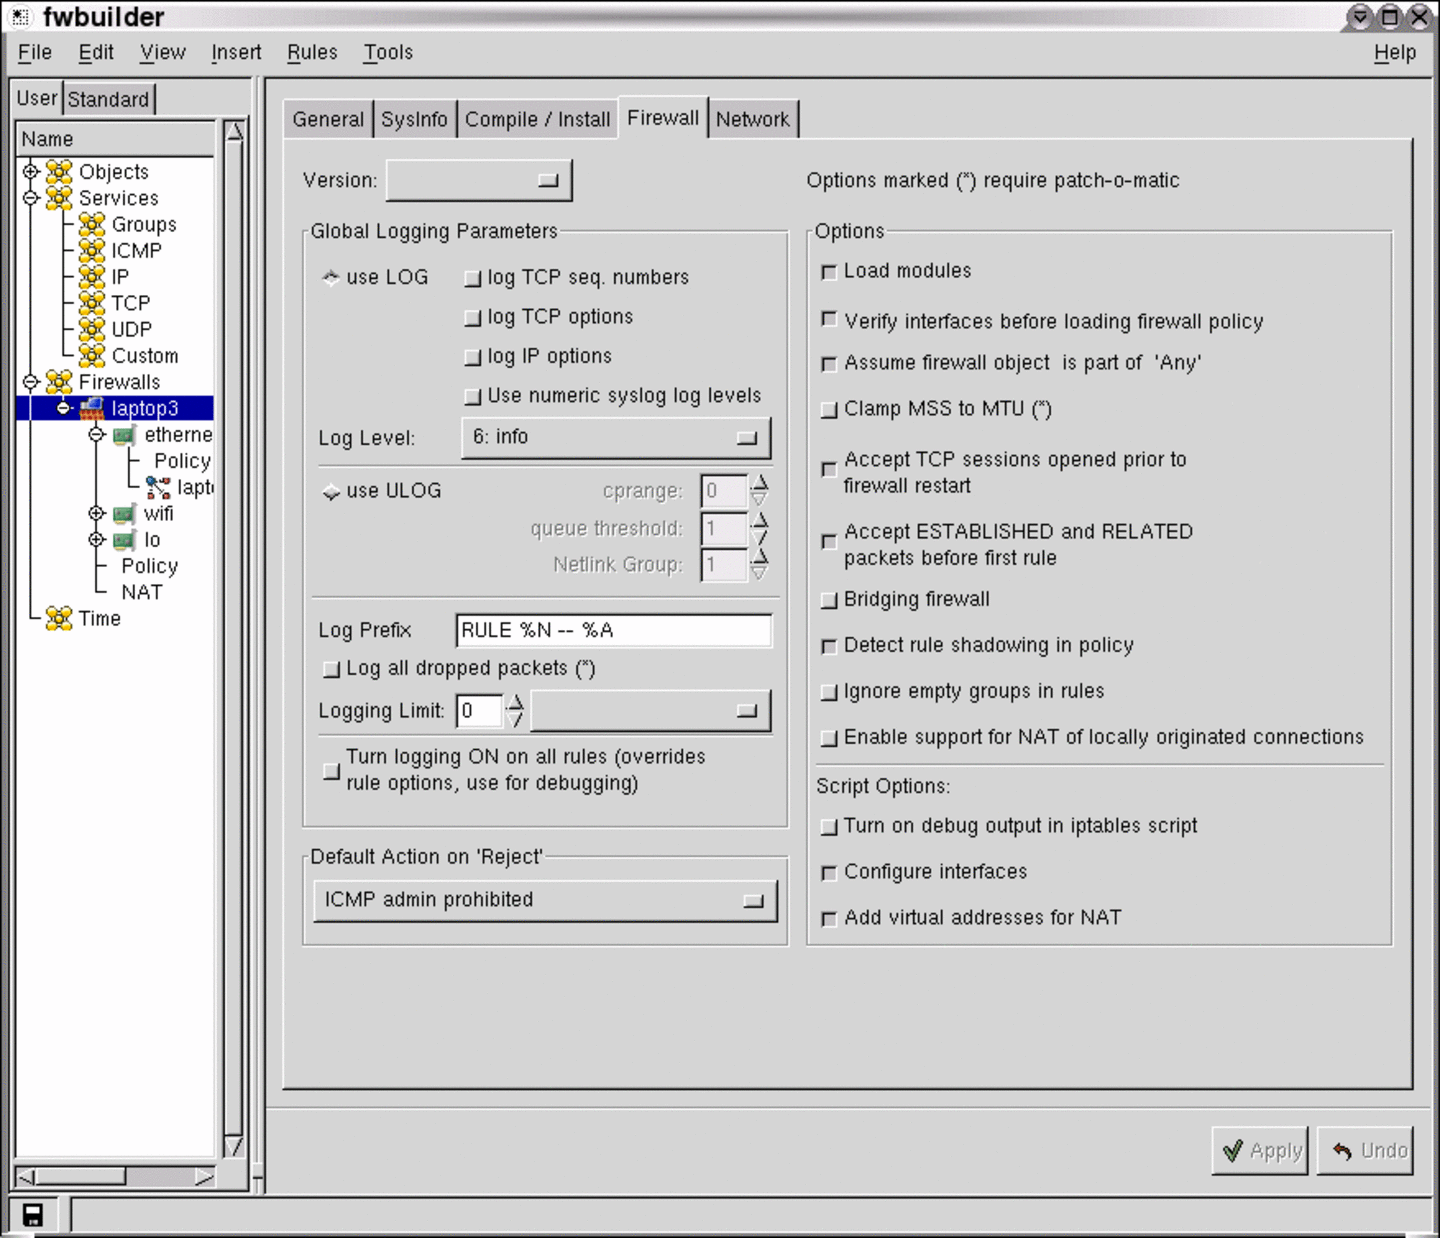Click the Objects library icon
The width and height of the screenshot is (1440, 1238).
pyautogui.click(x=59, y=172)
